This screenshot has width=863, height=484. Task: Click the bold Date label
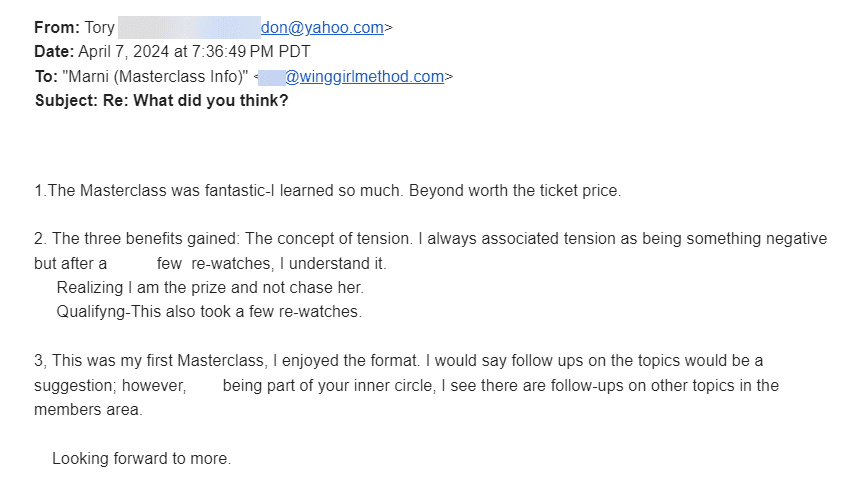pos(54,52)
